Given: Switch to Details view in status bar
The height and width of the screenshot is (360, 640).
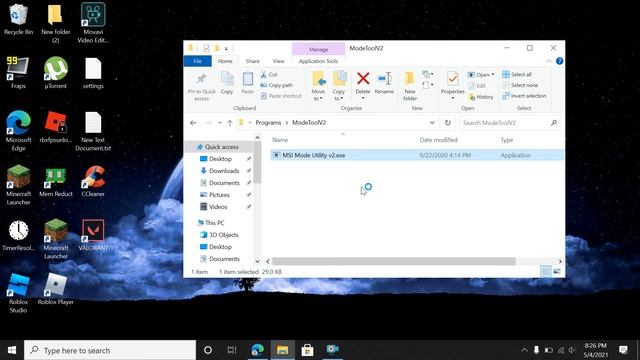Looking at the screenshot, I should click(x=546, y=271).
